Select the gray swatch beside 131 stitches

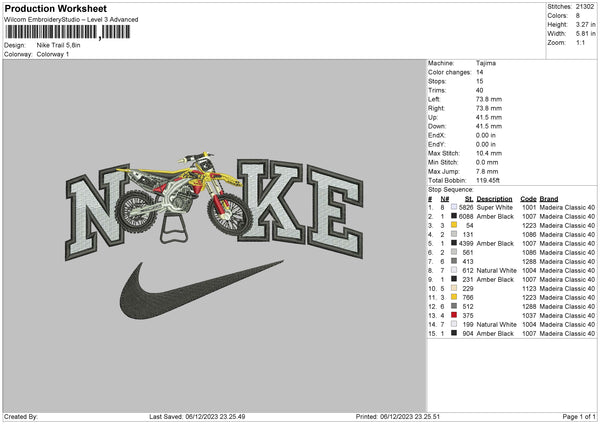[x=454, y=234]
